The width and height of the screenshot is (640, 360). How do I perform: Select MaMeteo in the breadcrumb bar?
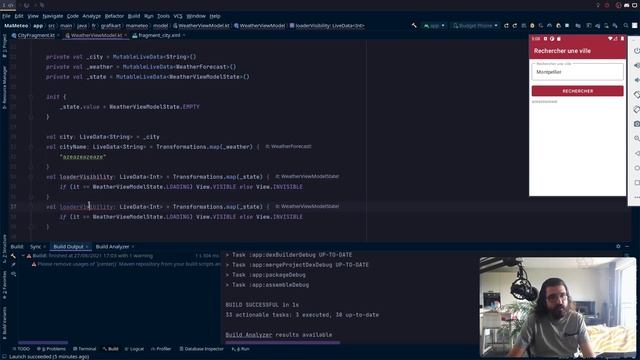click(16, 25)
